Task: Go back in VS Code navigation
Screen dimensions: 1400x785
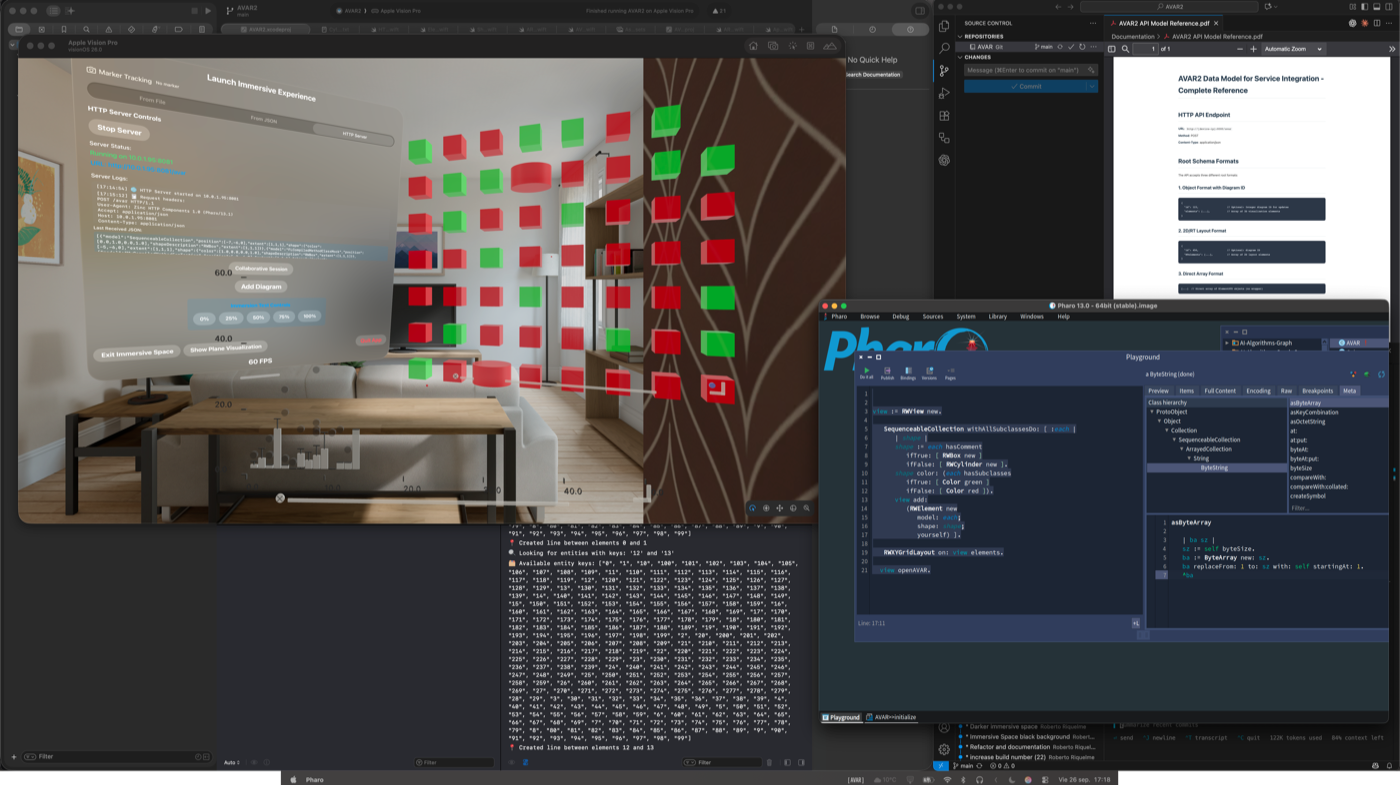Action: point(1058,6)
